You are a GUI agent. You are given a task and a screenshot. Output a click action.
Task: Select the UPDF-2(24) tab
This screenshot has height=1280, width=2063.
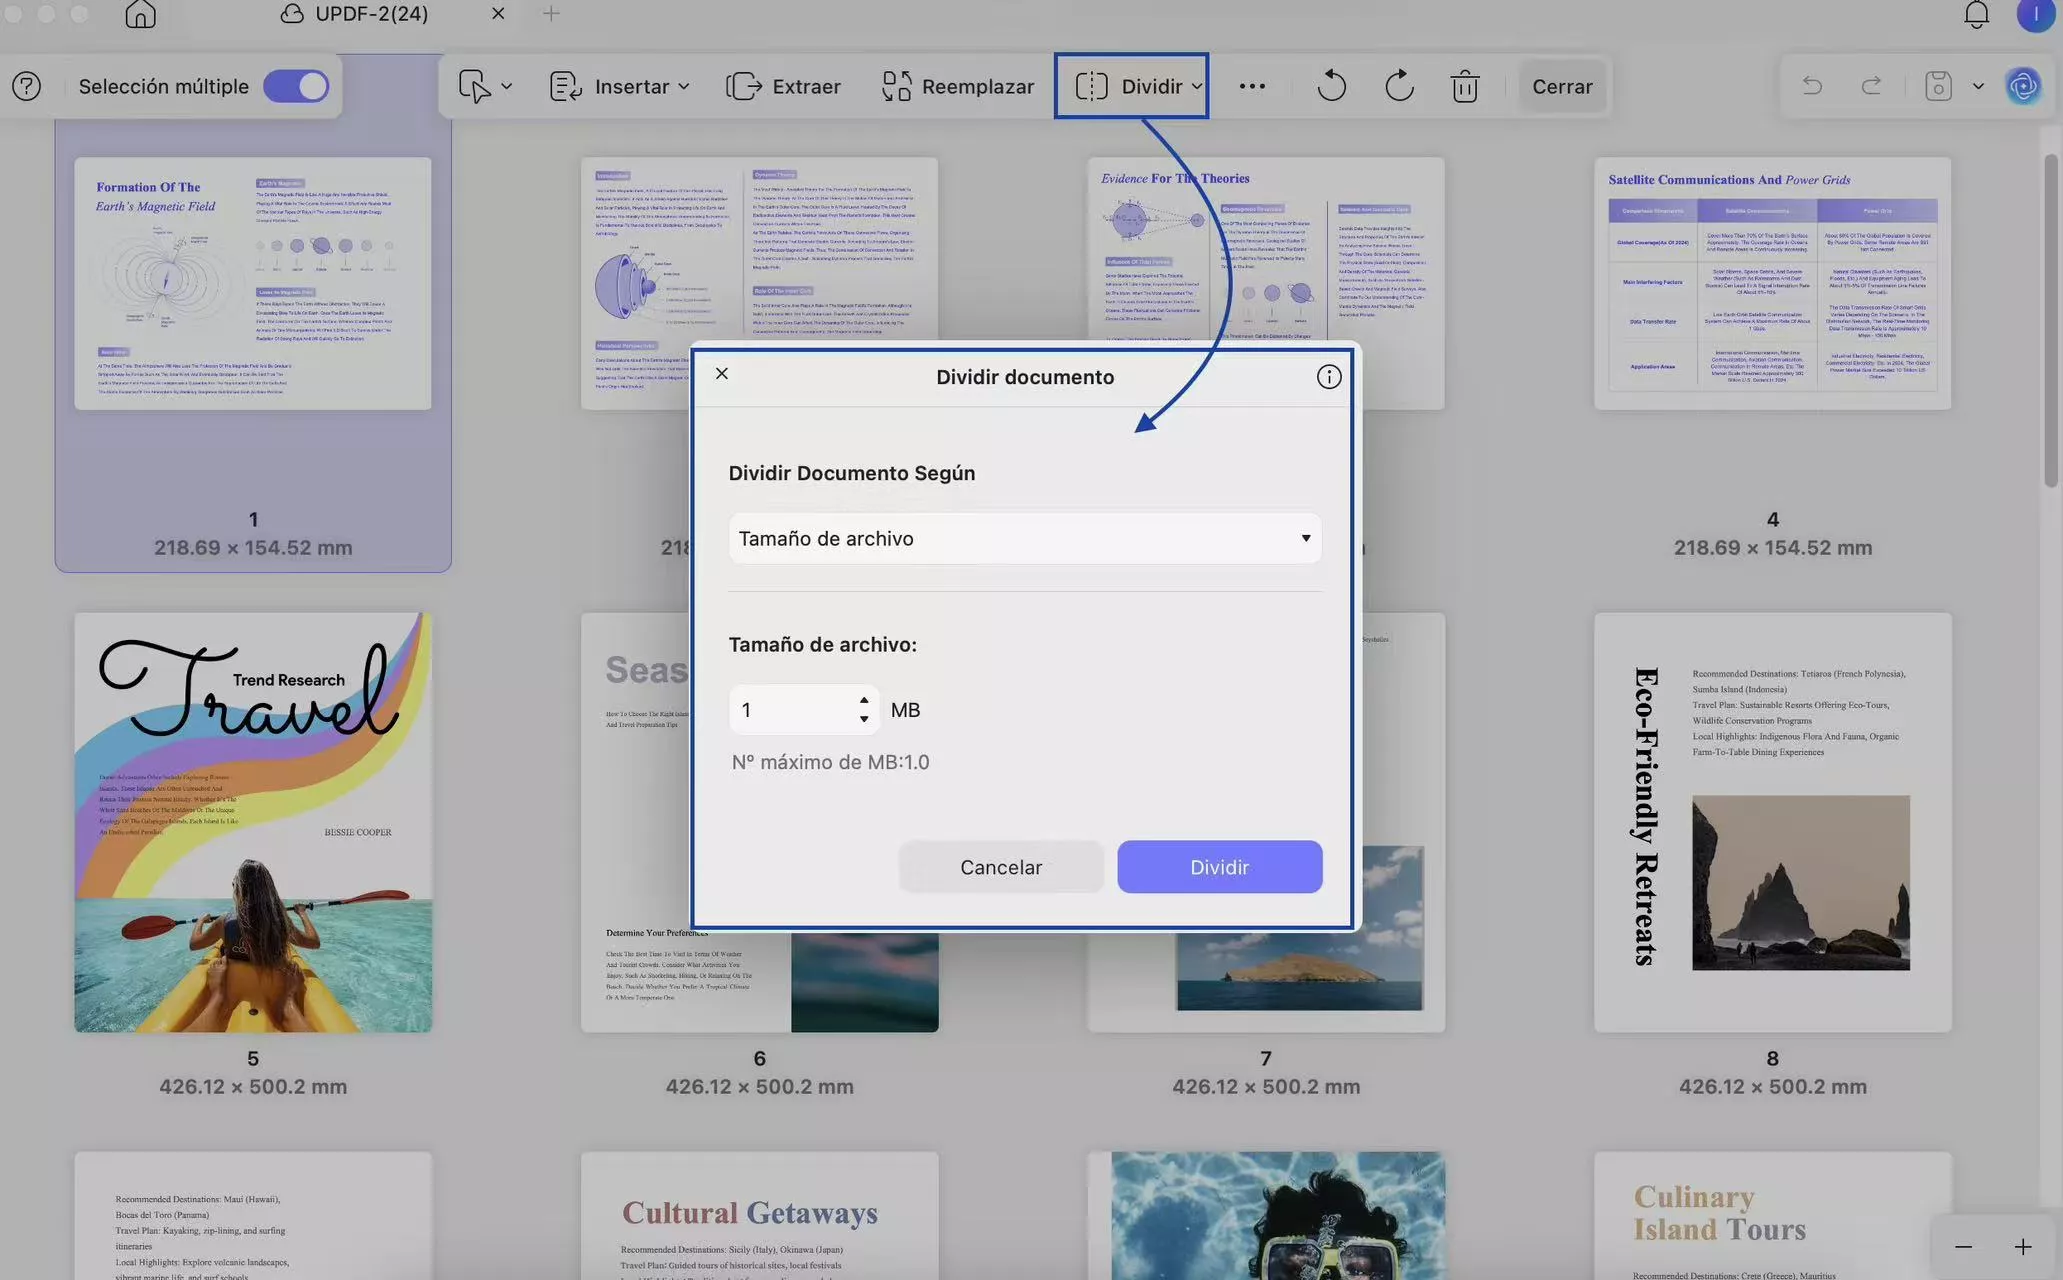tap(371, 14)
